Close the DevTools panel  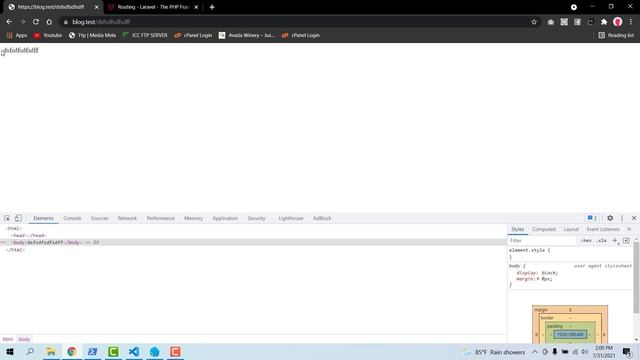[x=634, y=218]
